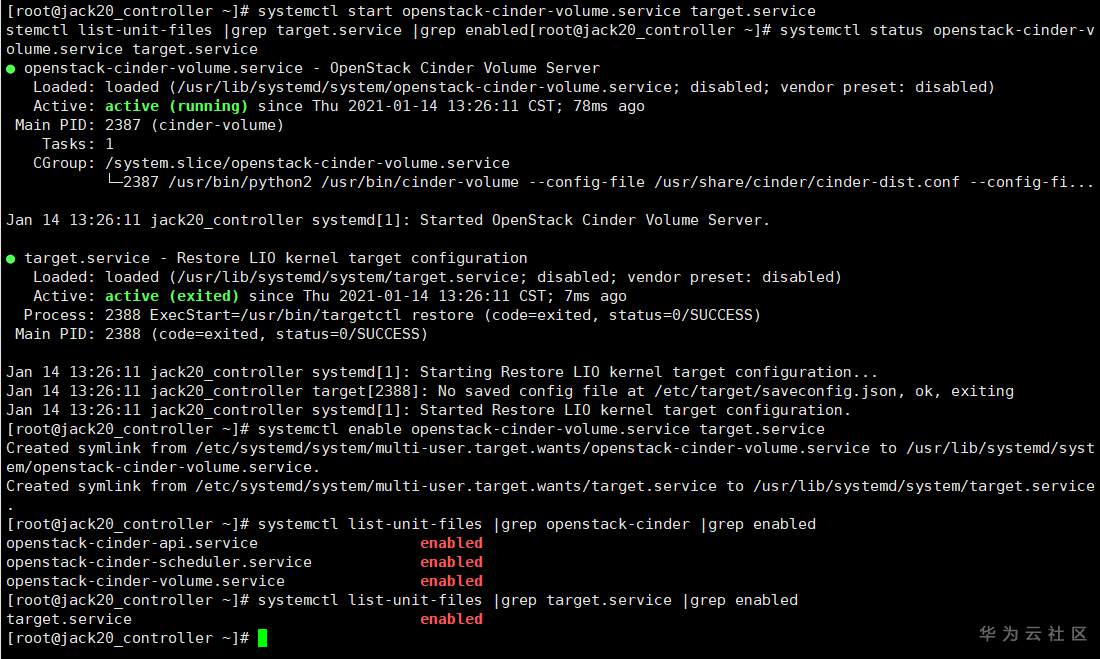Click red "enabled" beside openstack-cinder-api.service
Viewport: 1100px width, 659px height.
(x=451, y=543)
